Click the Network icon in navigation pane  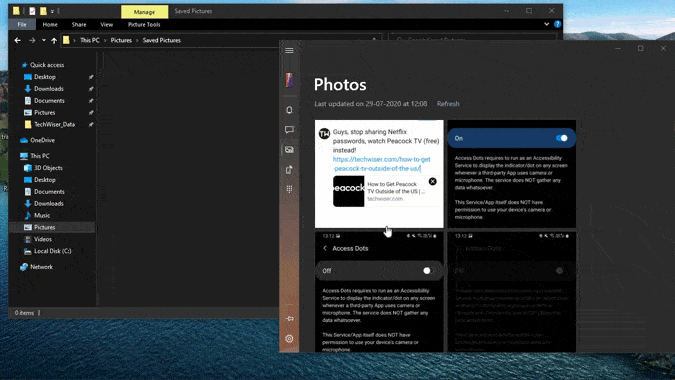point(24,267)
